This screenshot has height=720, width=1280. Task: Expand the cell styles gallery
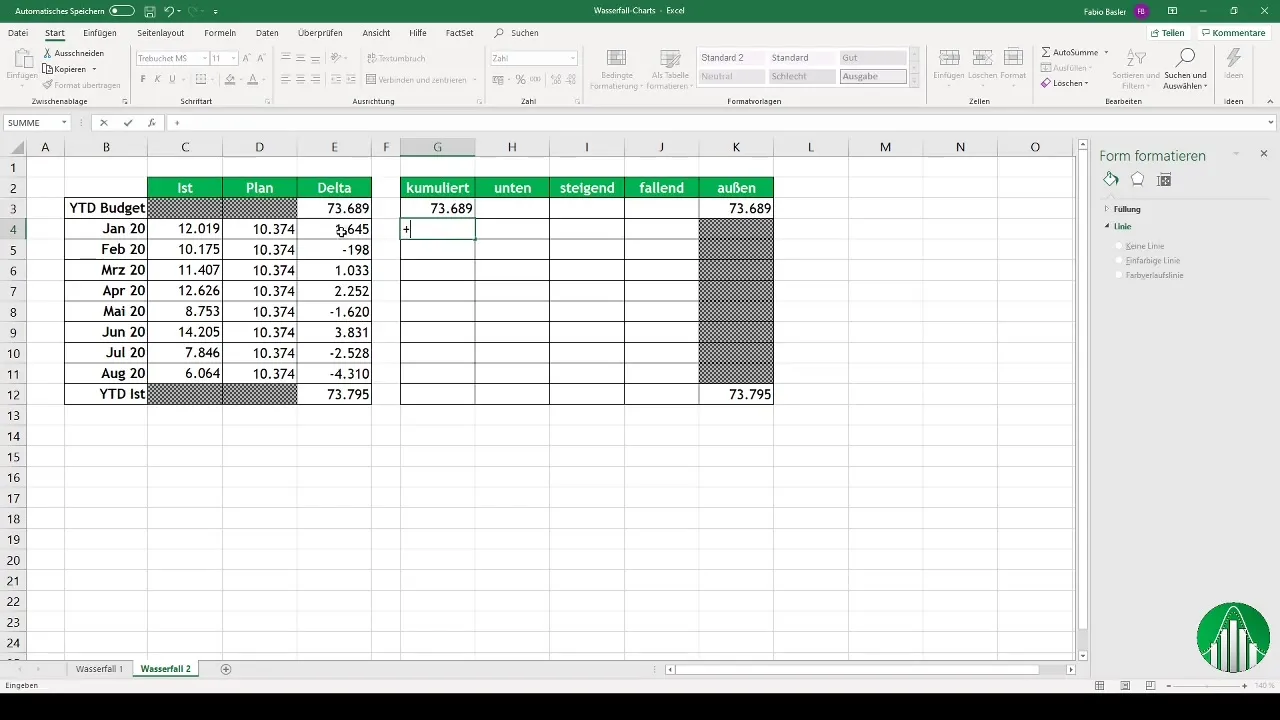(x=915, y=79)
